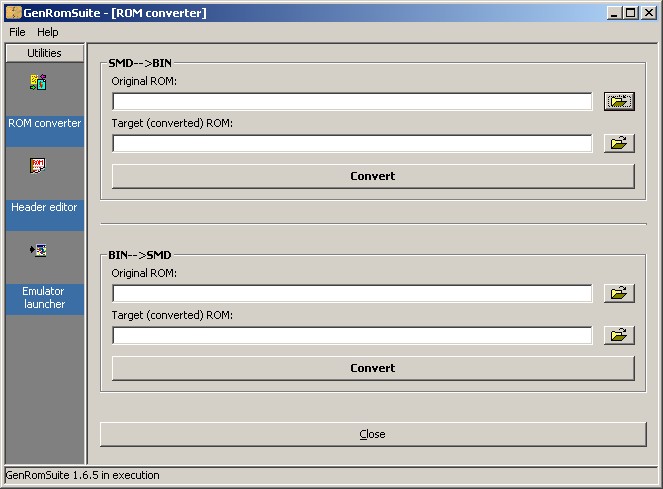Focus BIN-->SMD Original ROM input field

tap(352, 293)
